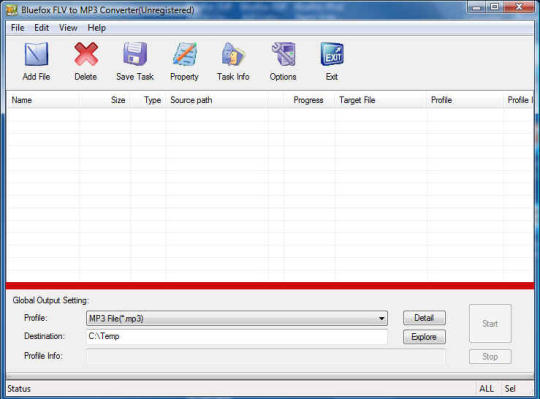
Task: Click the Exit toolbar icon
Action: pyautogui.click(x=332, y=54)
